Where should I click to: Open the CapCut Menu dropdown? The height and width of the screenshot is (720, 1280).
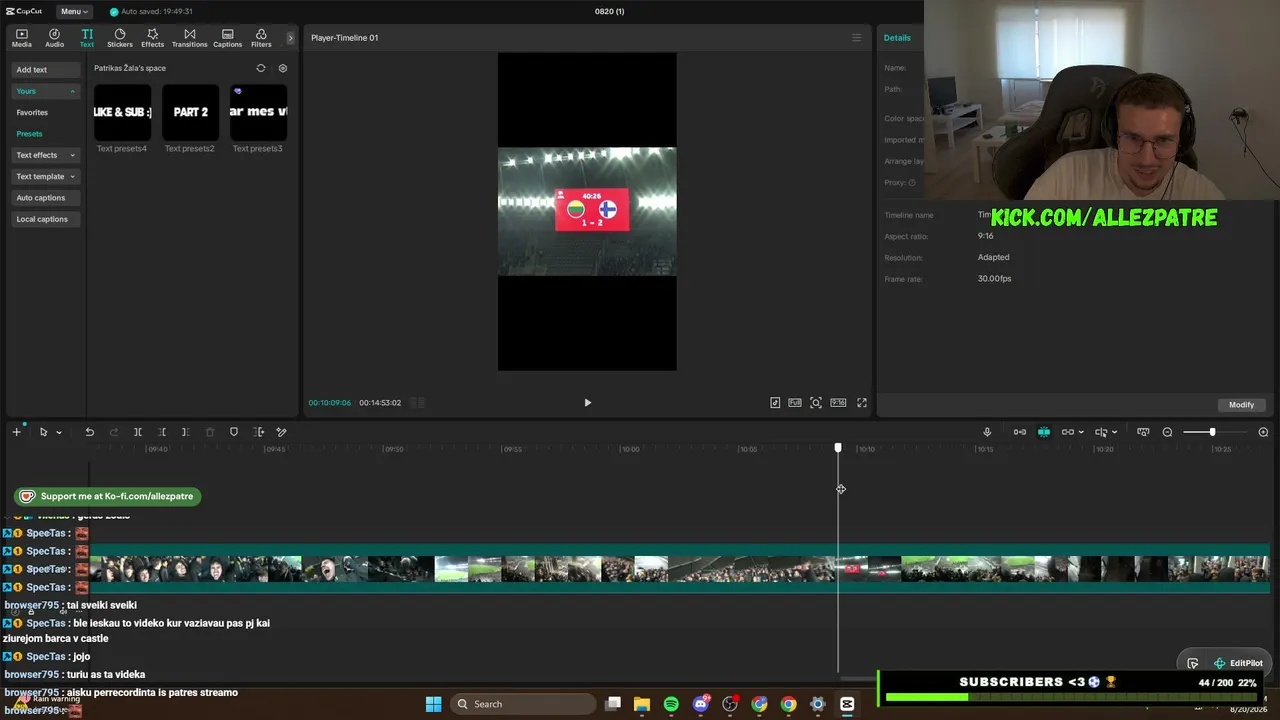(x=73, y=11)
